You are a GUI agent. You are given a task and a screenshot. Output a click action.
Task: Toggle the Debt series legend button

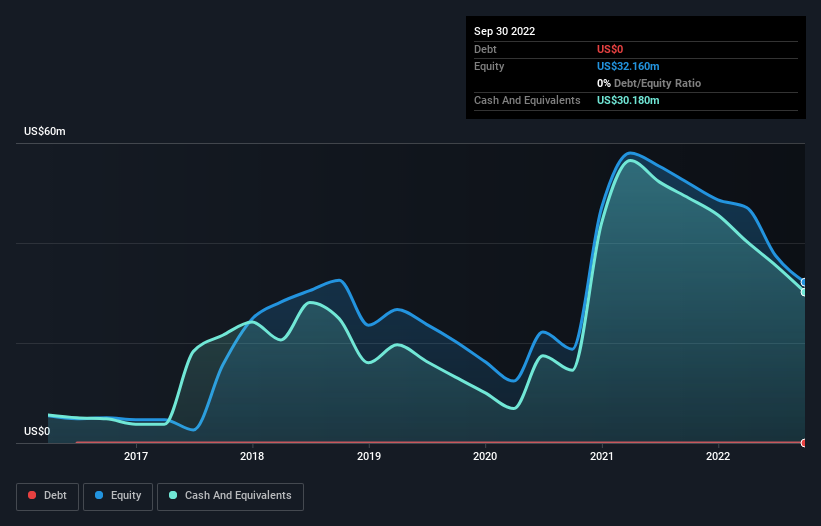48,496
